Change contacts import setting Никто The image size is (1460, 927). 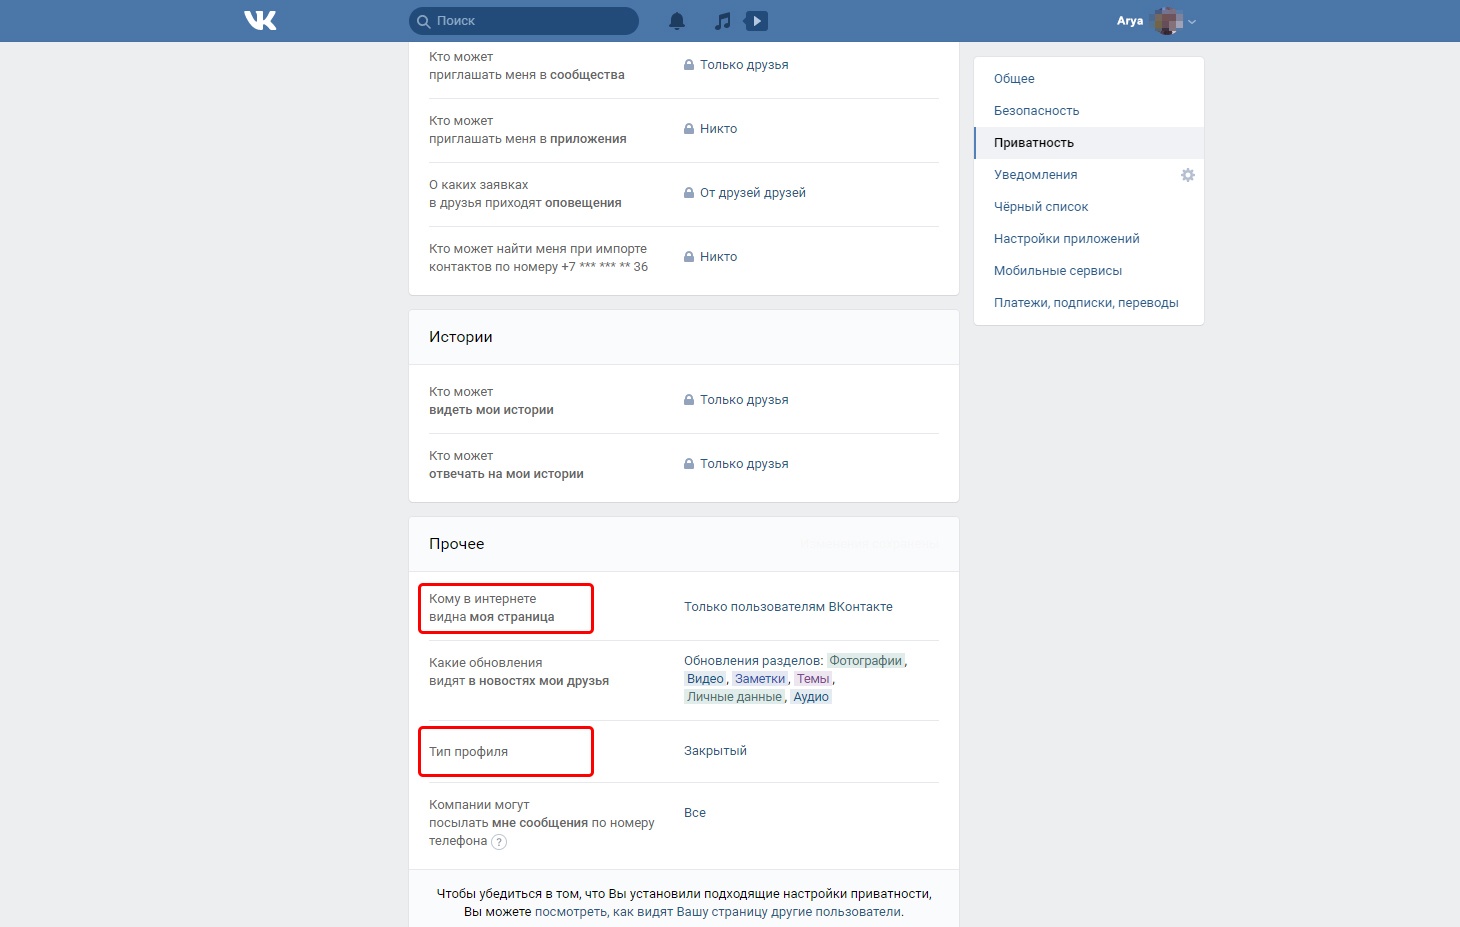pos(718,257)
